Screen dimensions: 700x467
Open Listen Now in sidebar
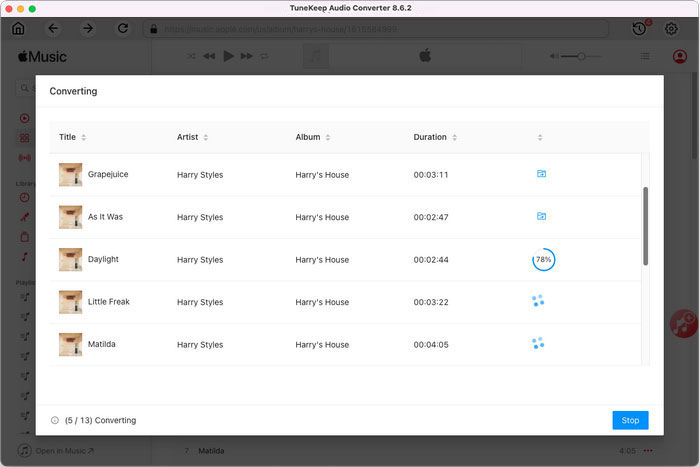pyautogui.click(x=25, y=118)
